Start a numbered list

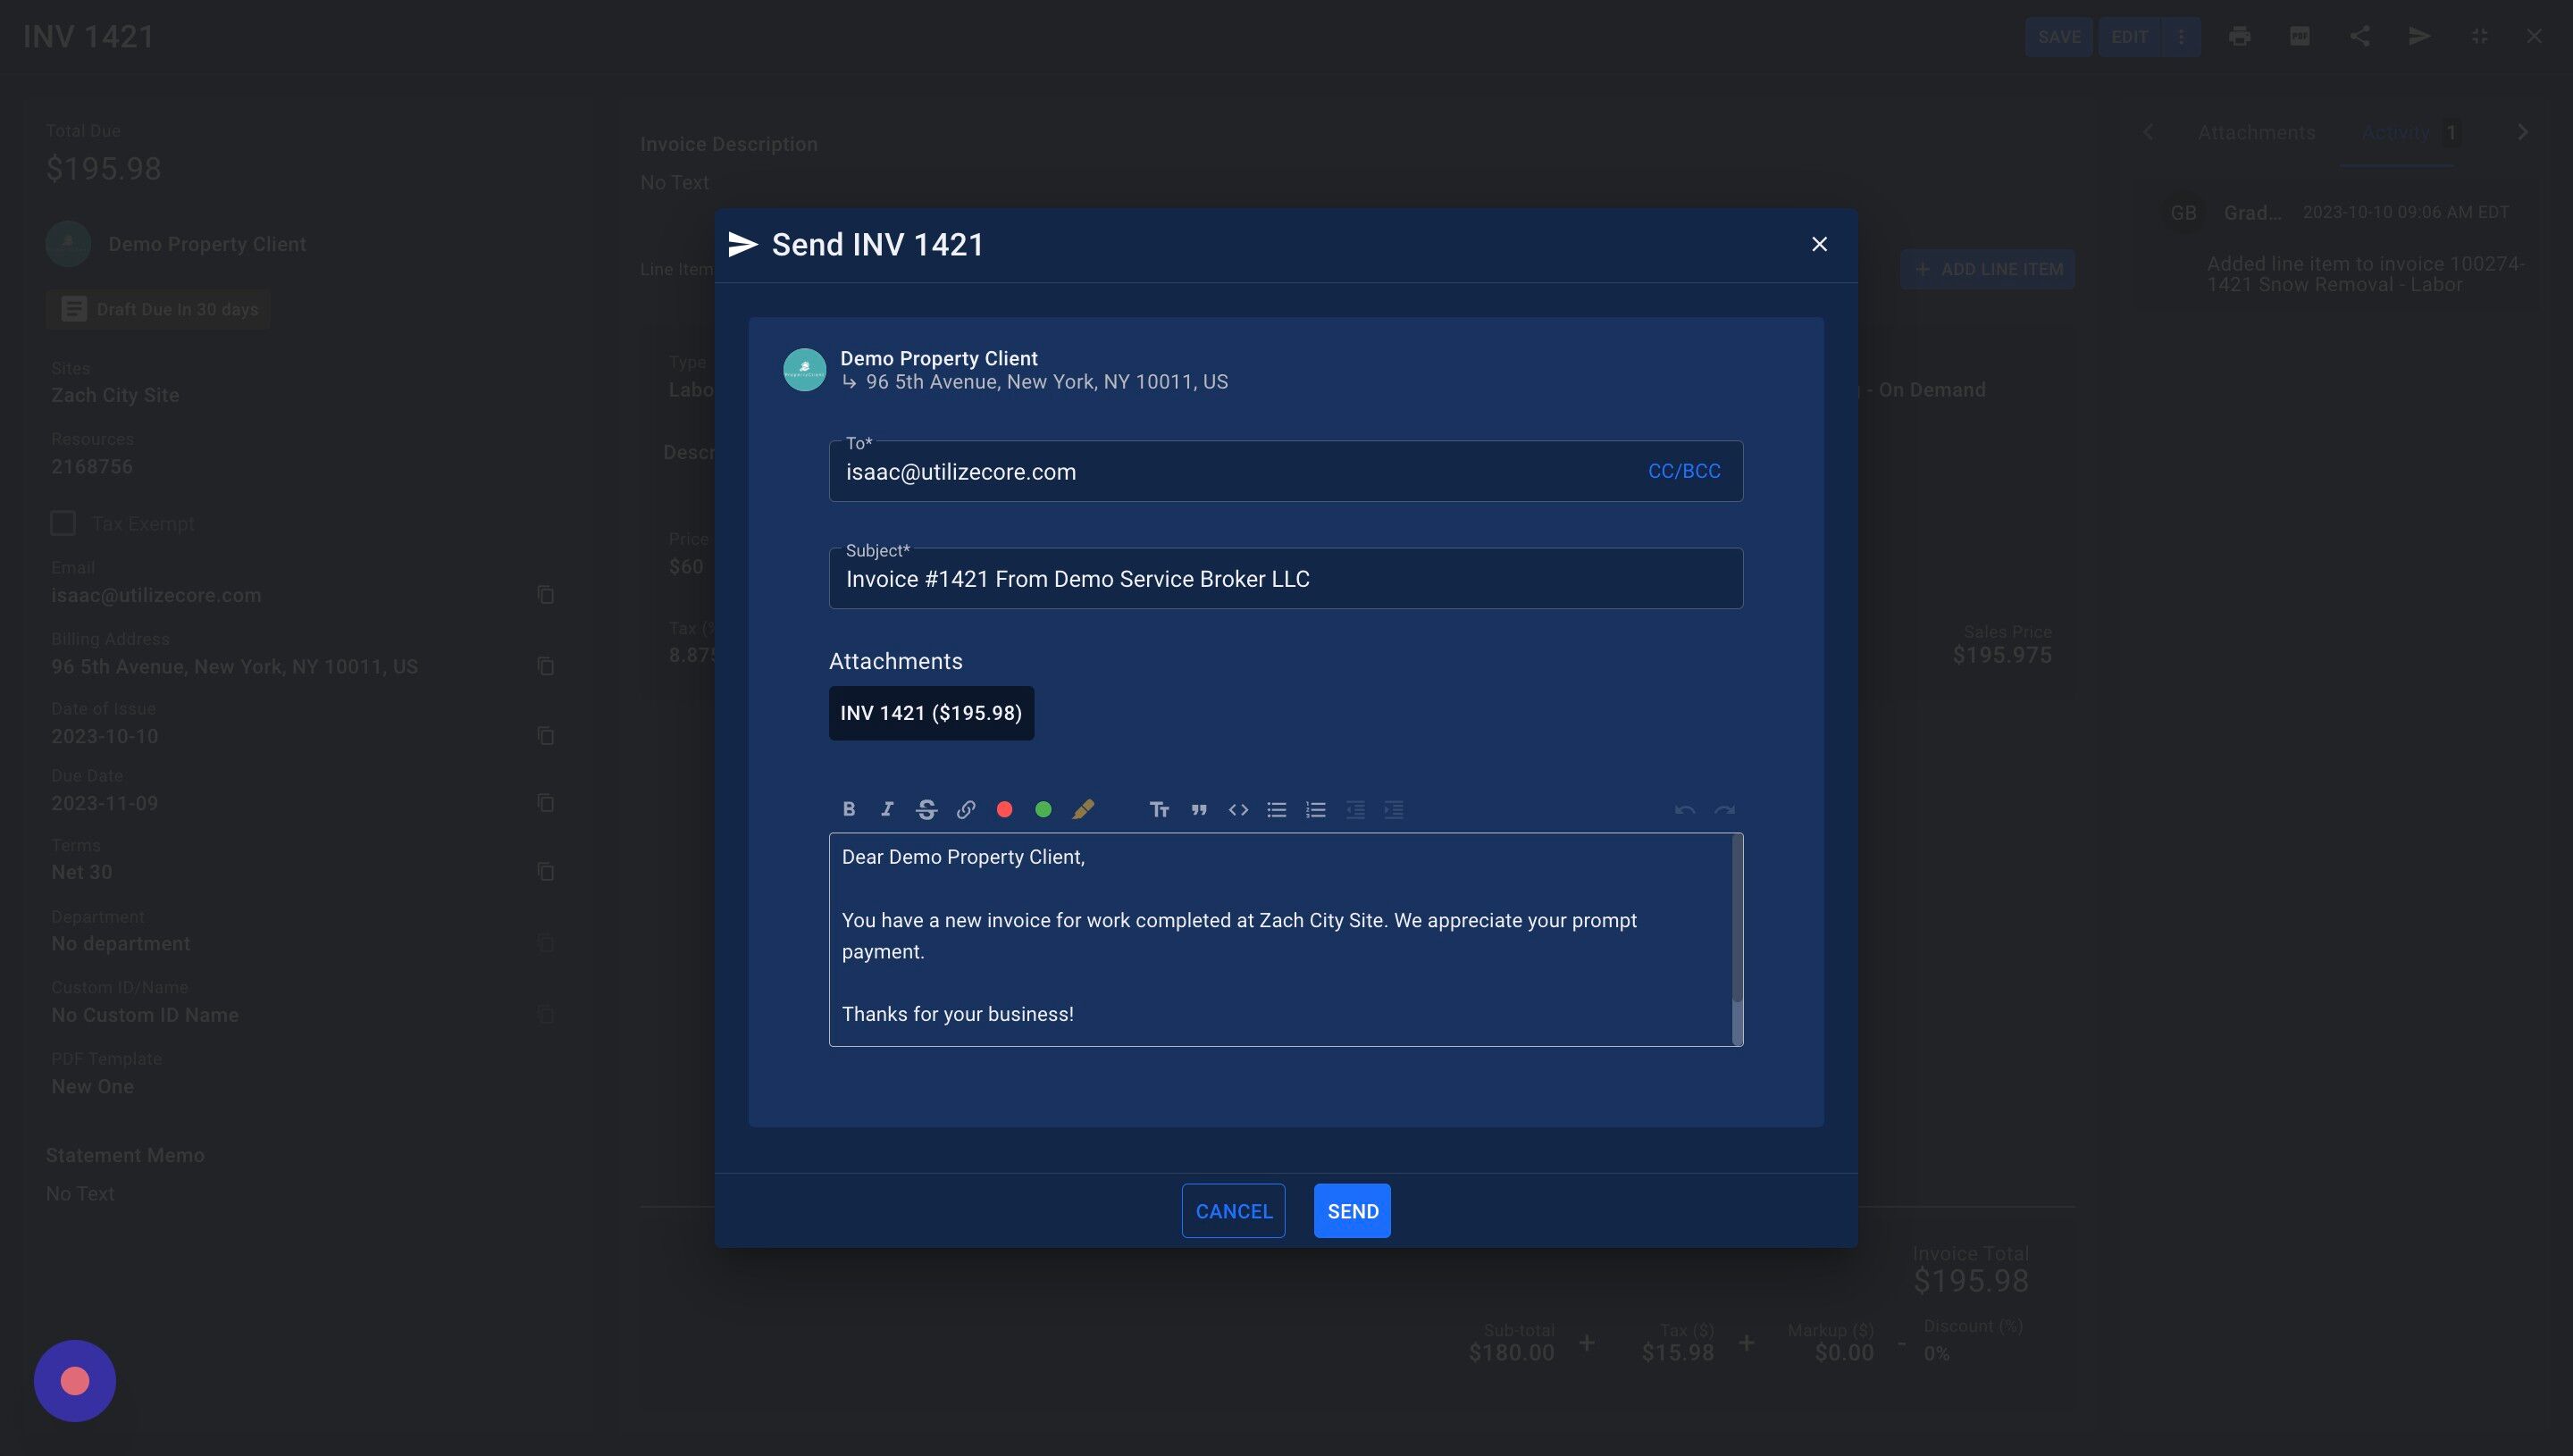click(1315, 809)
